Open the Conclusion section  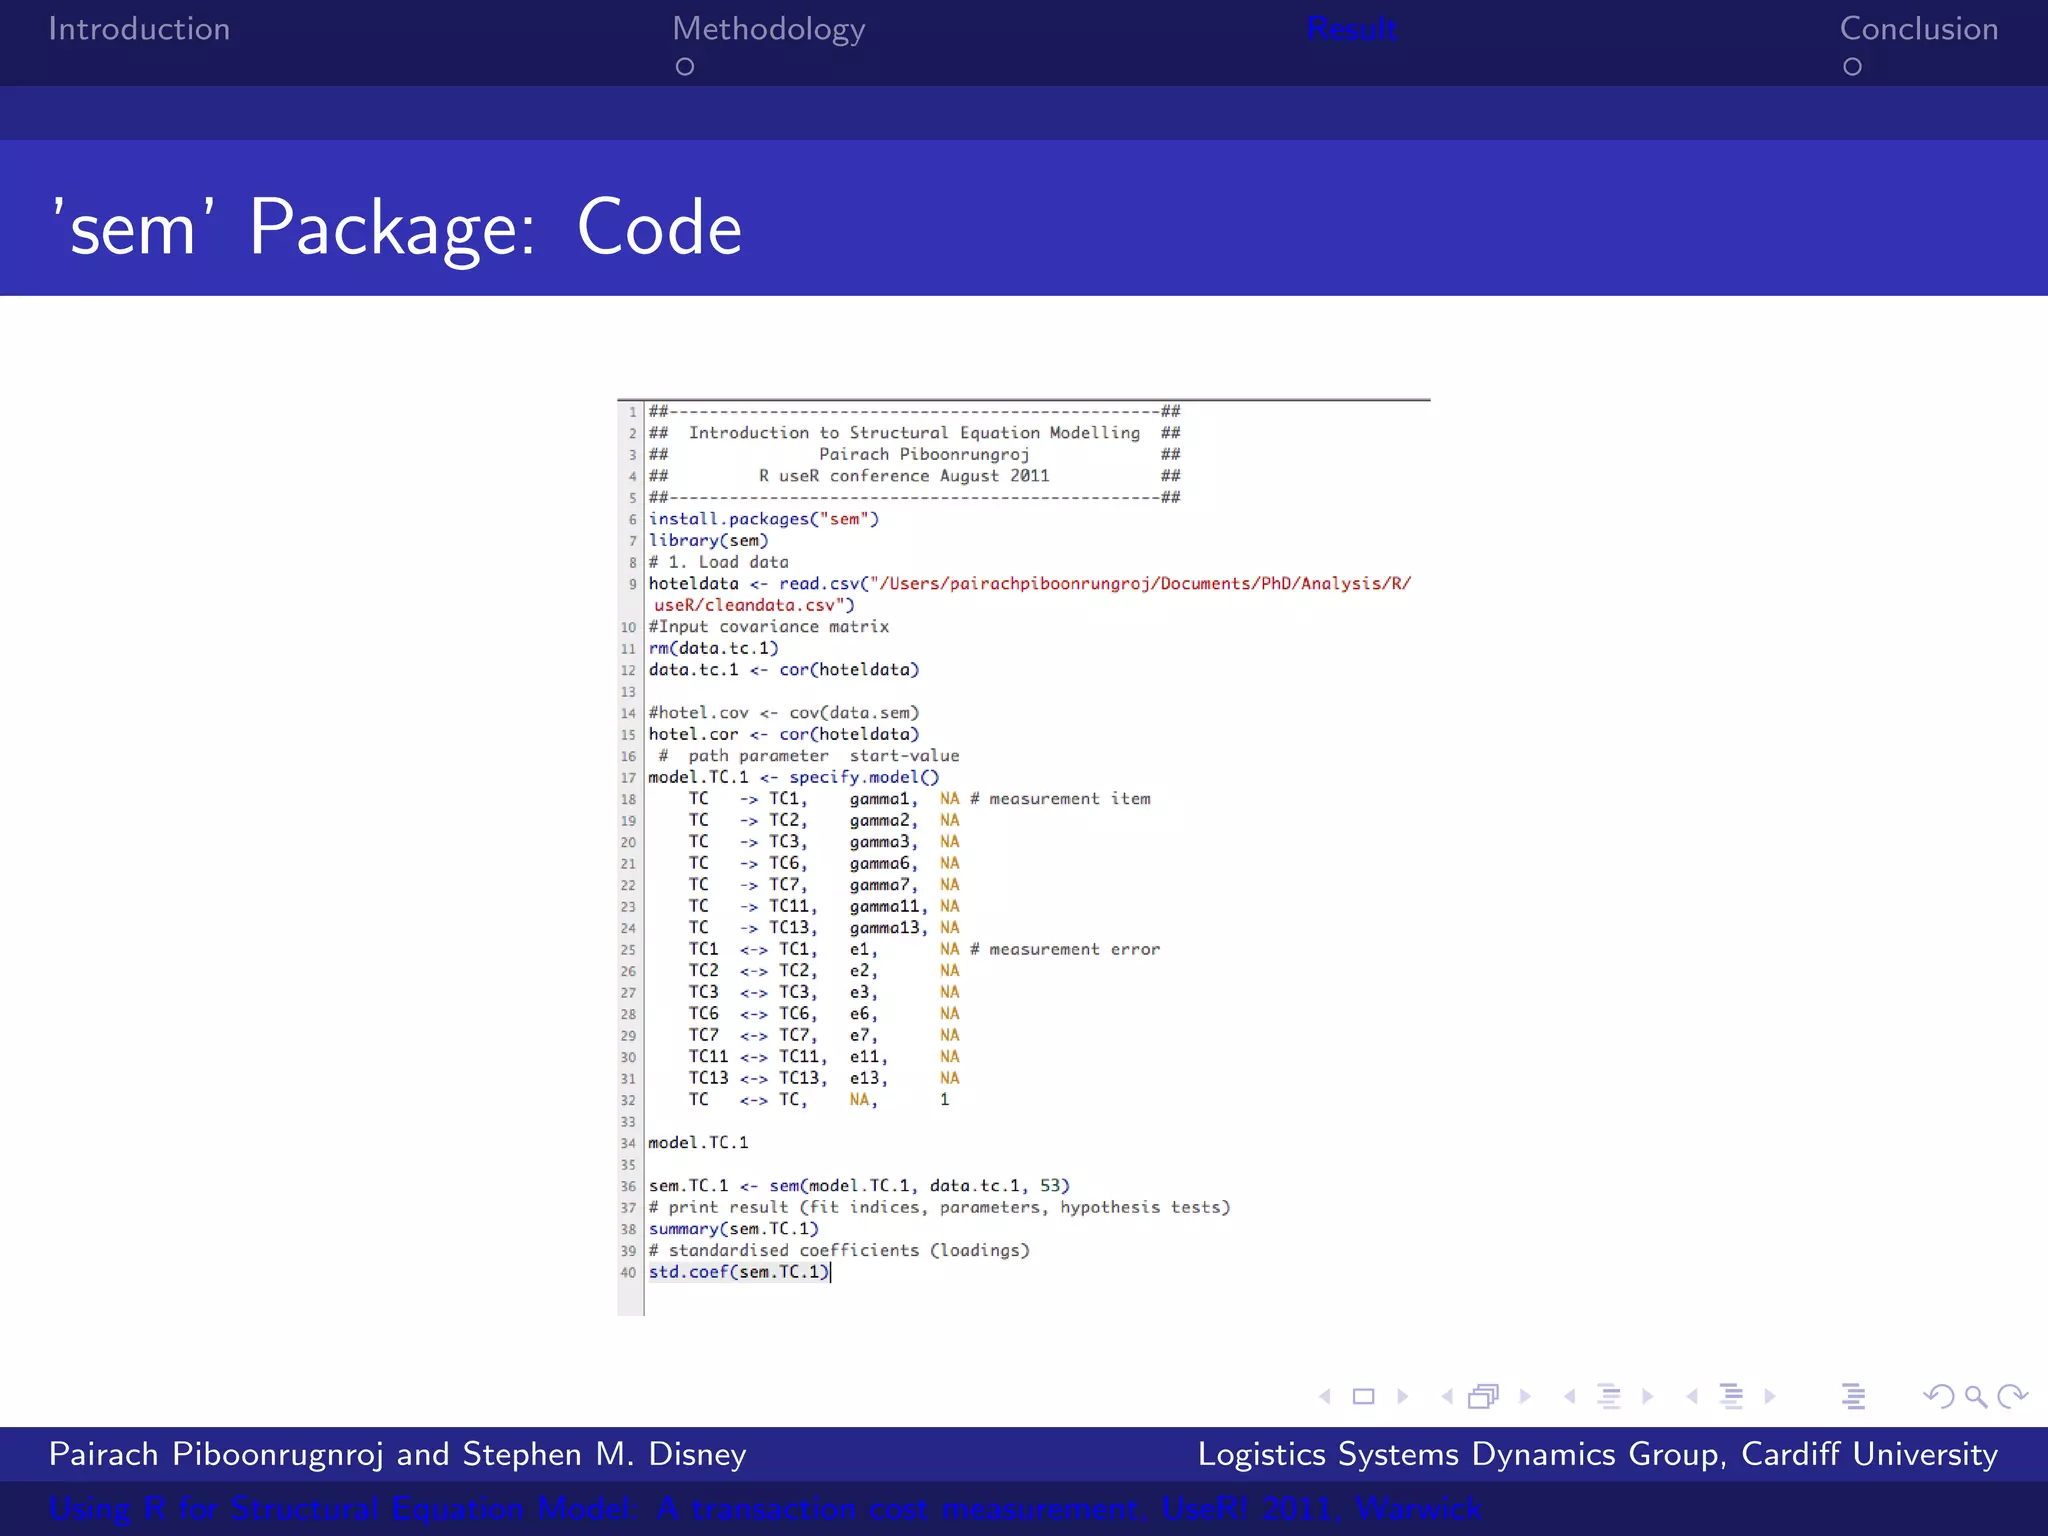point(1918,29)
